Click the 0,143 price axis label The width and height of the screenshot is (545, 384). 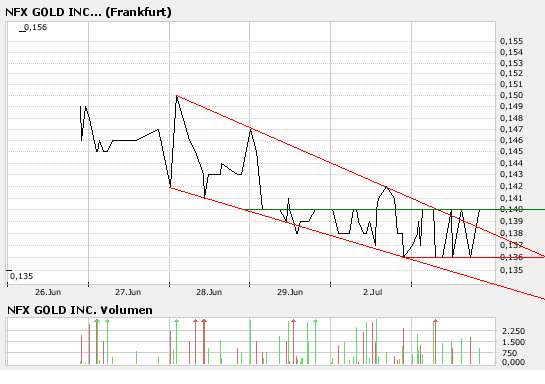(x=511, y=174)
